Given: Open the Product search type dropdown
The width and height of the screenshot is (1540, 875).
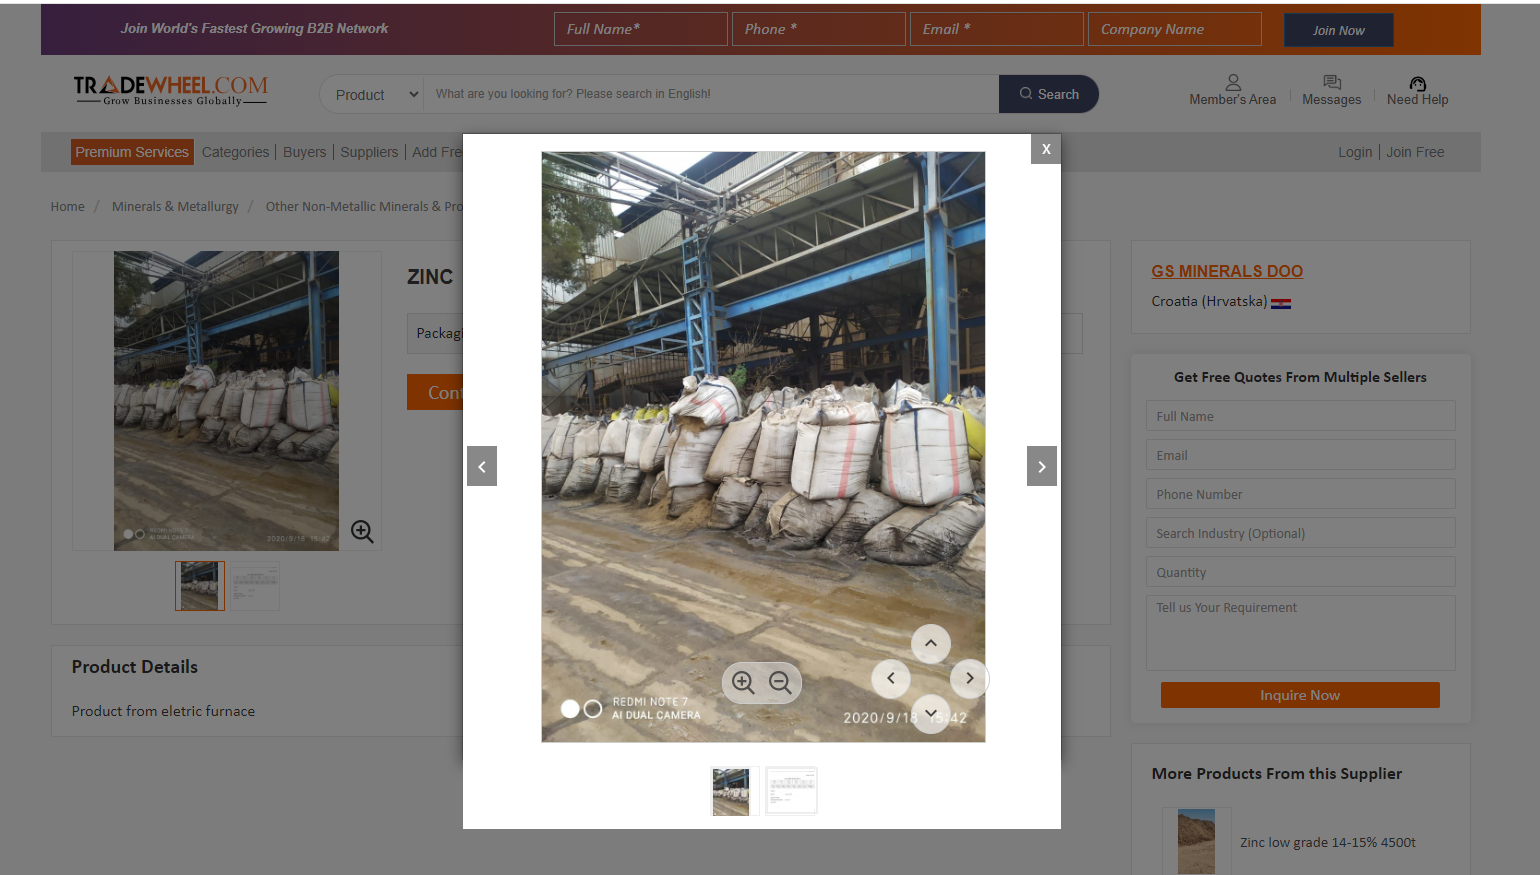Looking at the screenshot, I should point(373,95).
